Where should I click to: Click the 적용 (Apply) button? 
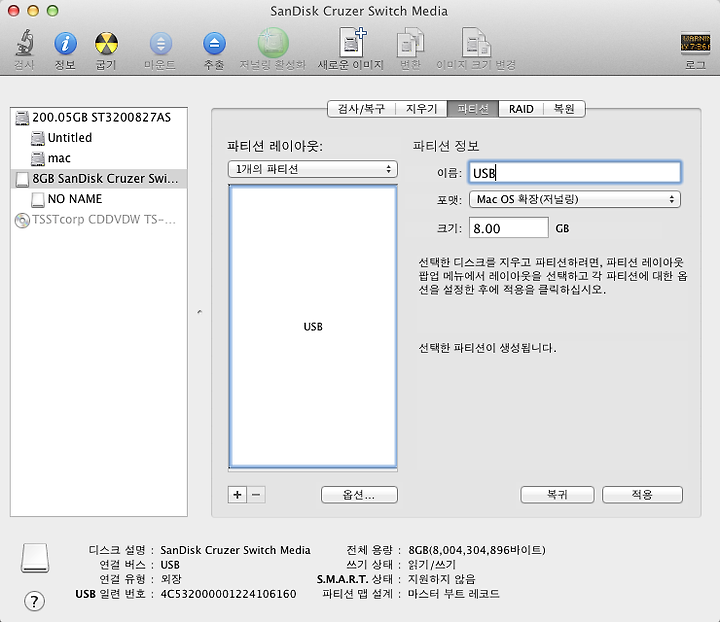click(642, 495)
